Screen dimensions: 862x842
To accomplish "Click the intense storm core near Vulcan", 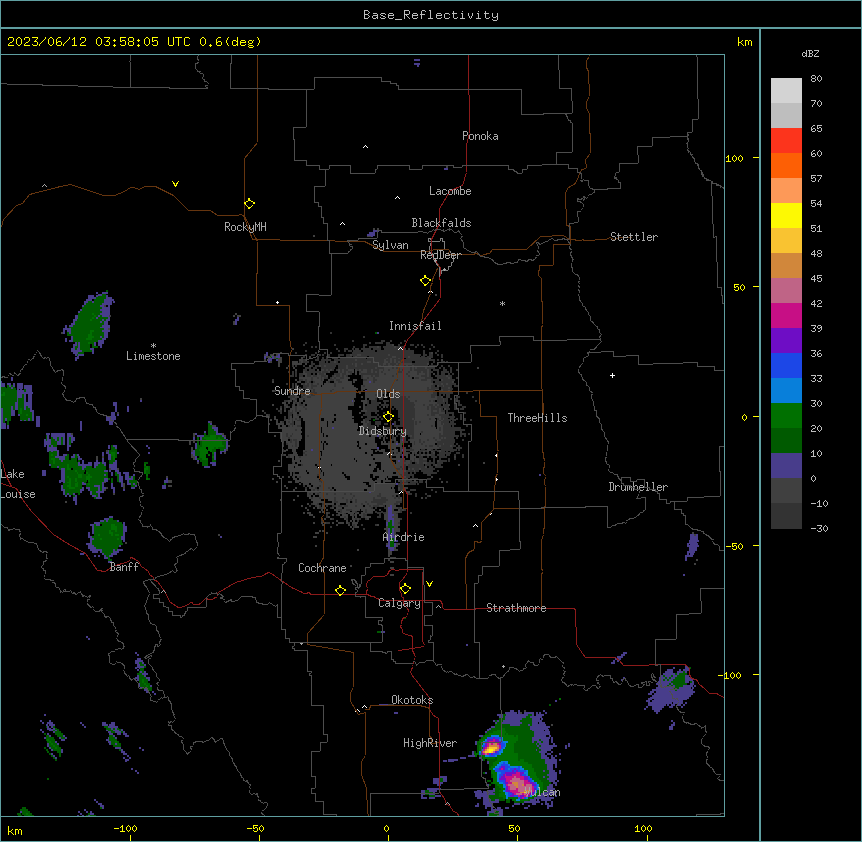I will coord(517,783).
